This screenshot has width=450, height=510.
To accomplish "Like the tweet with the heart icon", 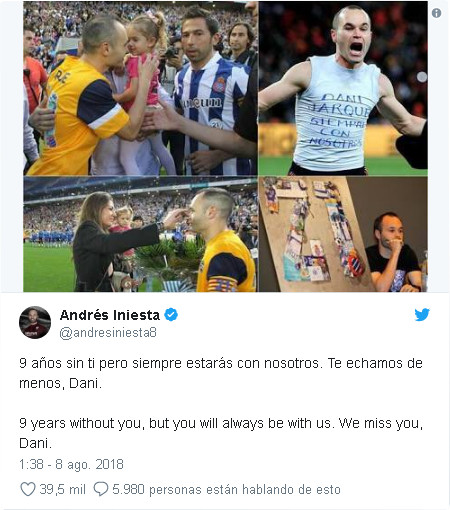I will pos(28,489).
